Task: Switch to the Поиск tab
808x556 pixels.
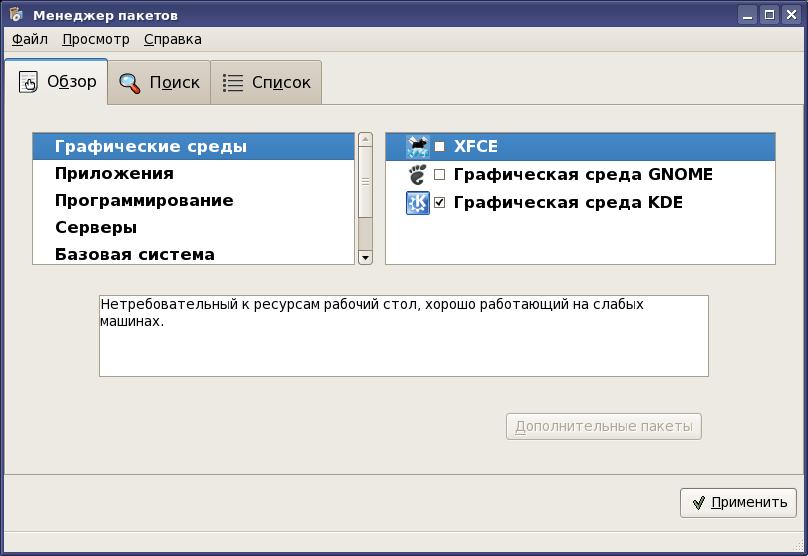Action: [x=159, y=82]
